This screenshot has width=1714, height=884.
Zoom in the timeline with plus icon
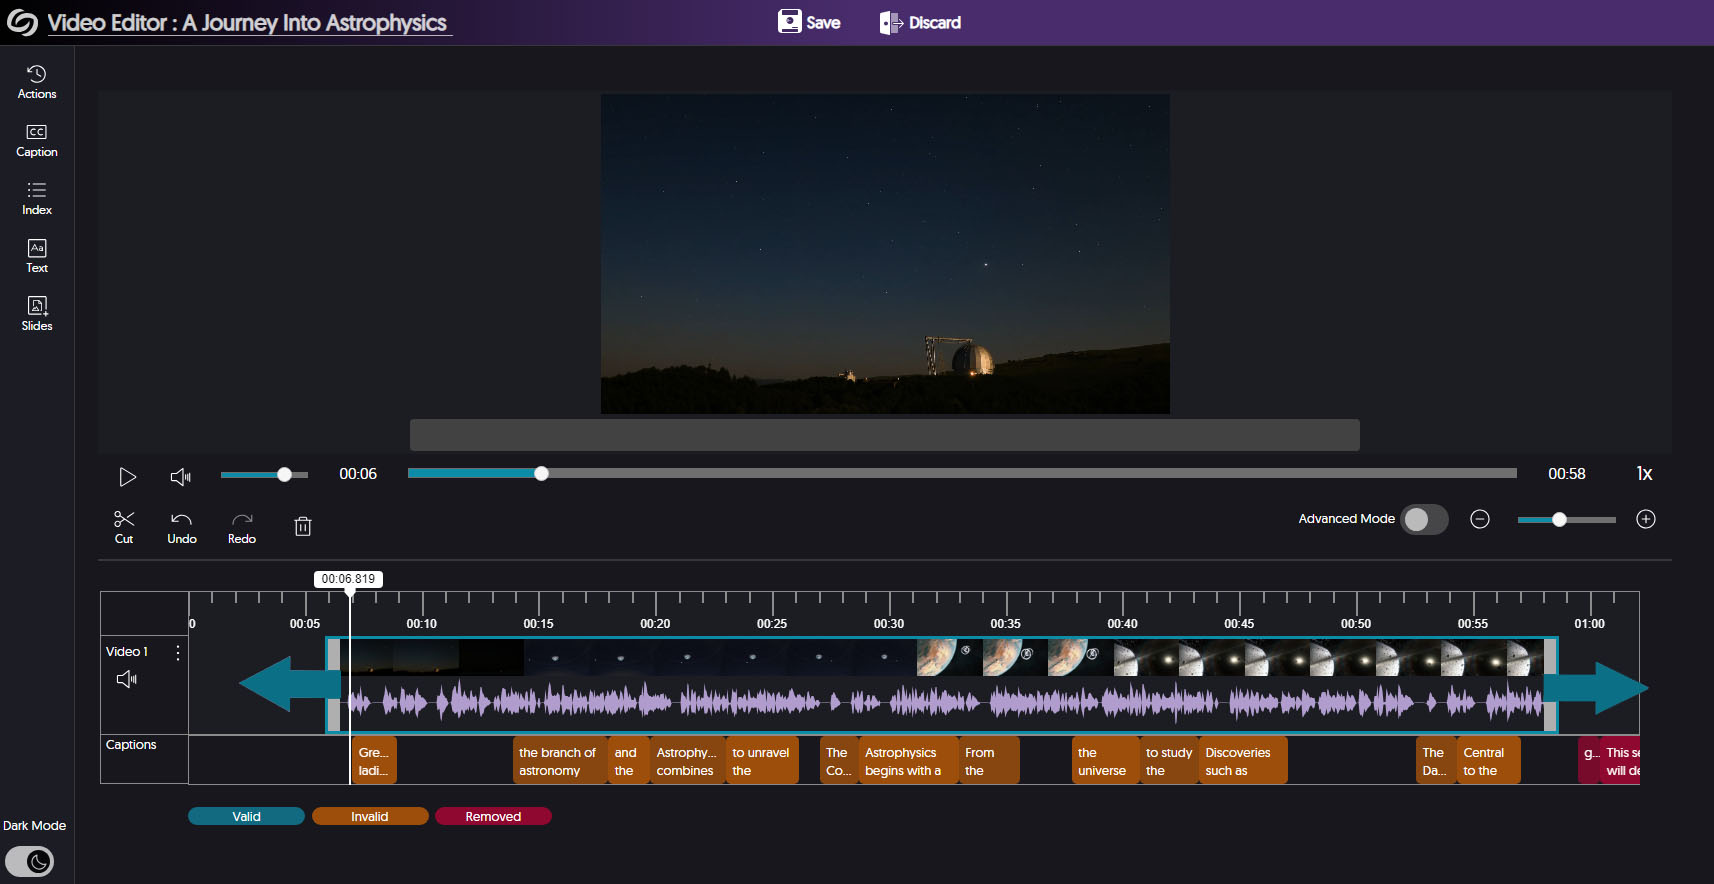pos(1646,519)
